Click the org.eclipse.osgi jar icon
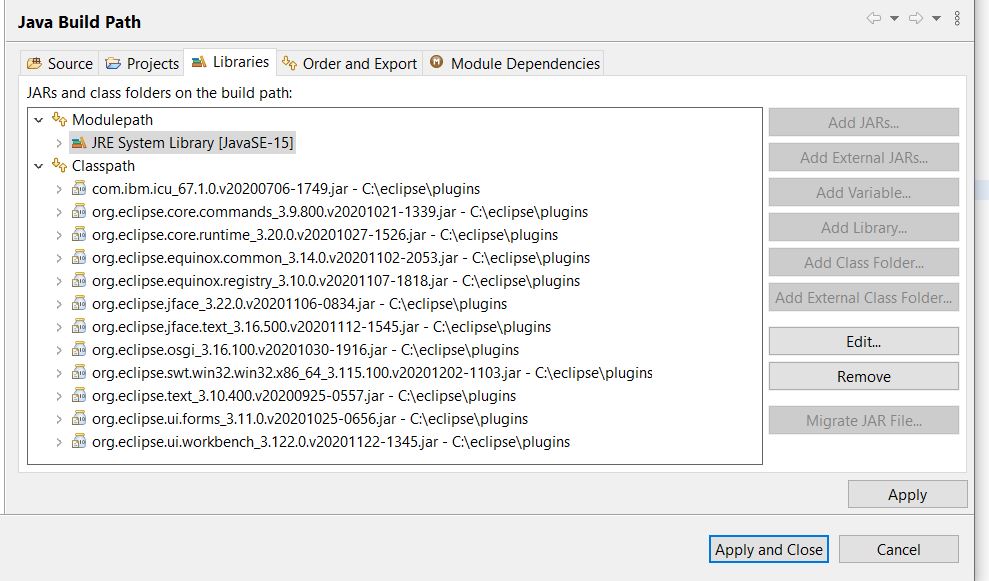This screenshot has width=989, height=581. (79, 350)
